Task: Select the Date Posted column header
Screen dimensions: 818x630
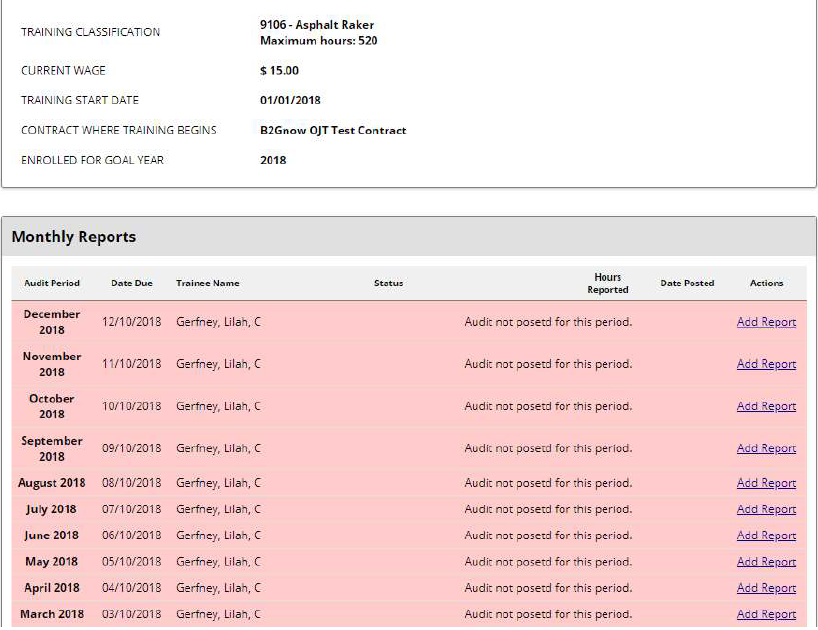Action: point(687,283)
